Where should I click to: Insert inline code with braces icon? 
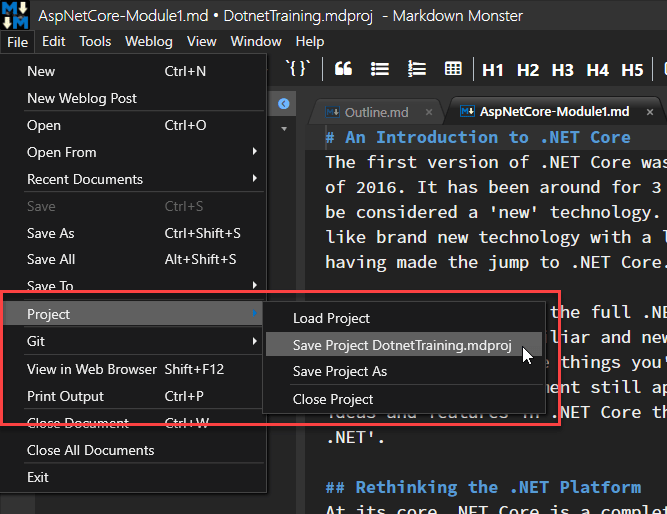point(298,69)
